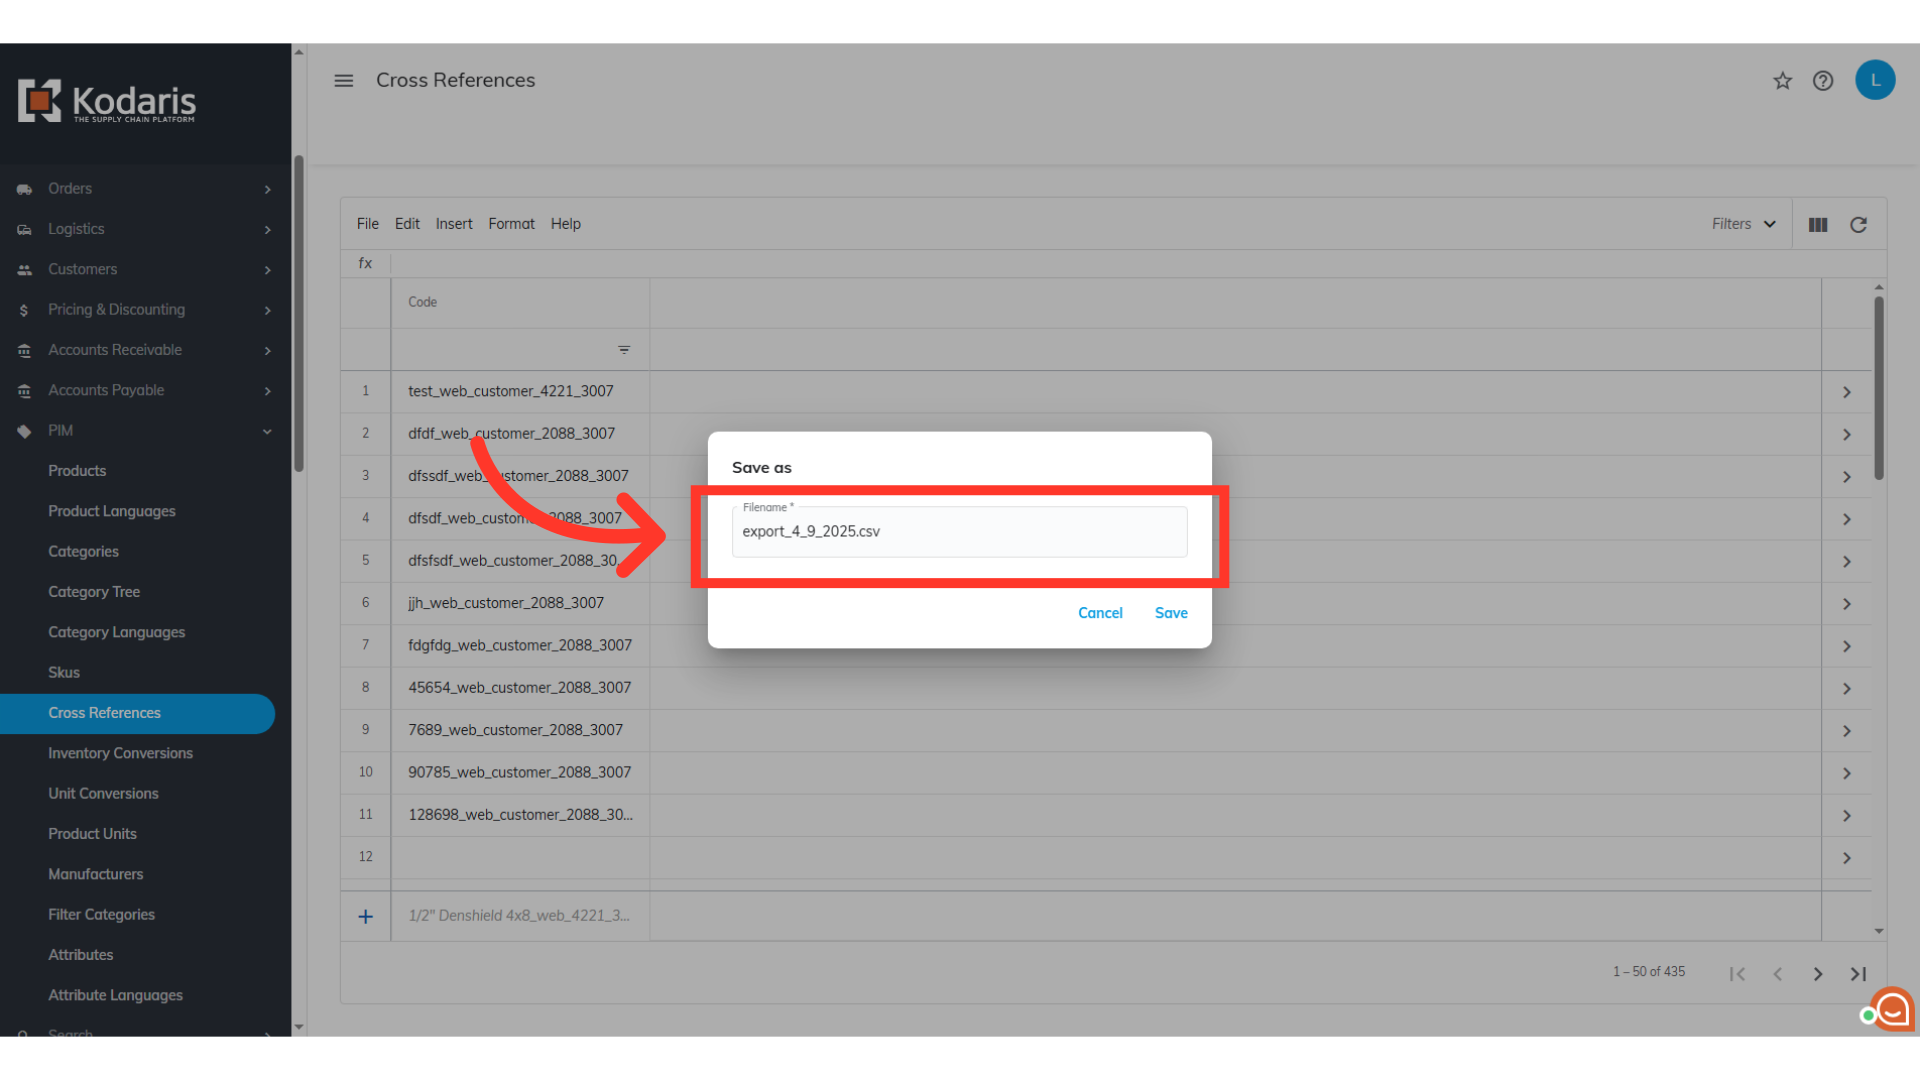Go to the next results page
Viewport: 1920px width, 1080px height.
click(x=1818, y=974)
